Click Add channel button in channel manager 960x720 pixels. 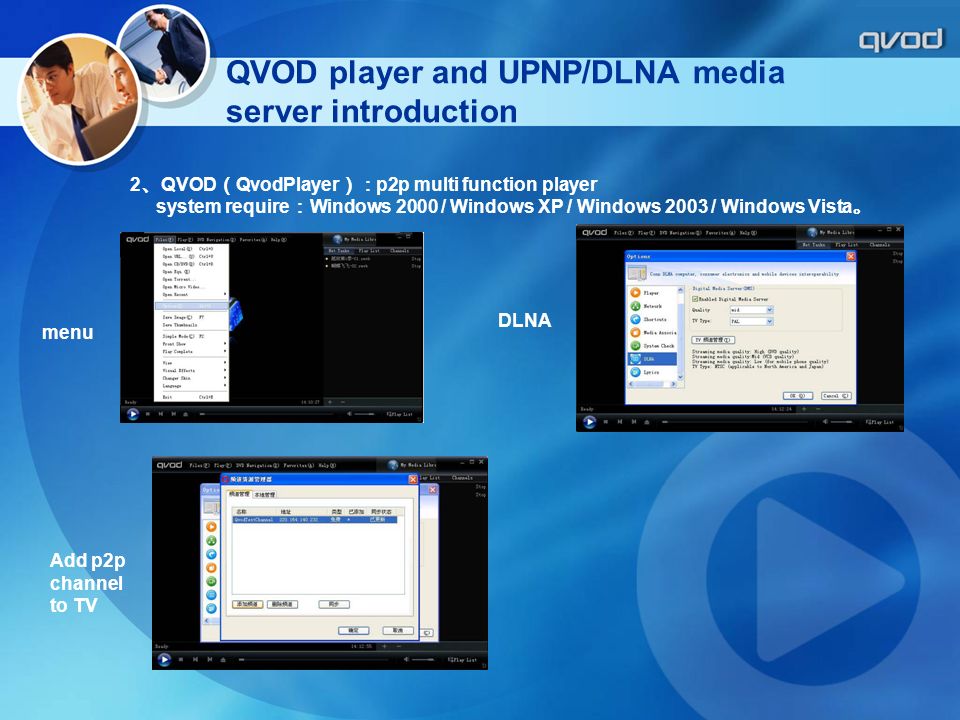point(247,604)
